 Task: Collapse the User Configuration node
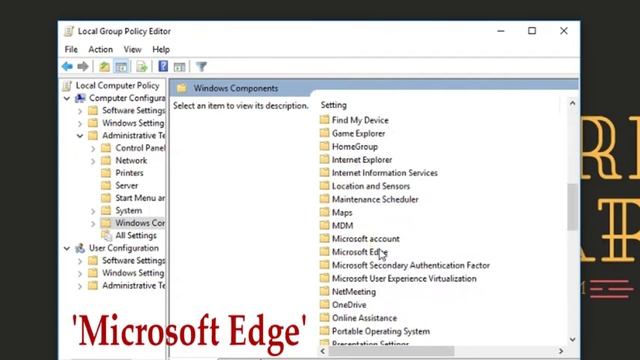tap(67, 249)
